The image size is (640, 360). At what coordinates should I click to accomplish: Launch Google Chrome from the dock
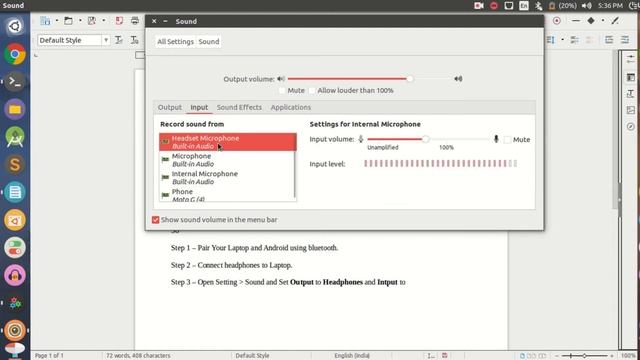coord(15,54)
